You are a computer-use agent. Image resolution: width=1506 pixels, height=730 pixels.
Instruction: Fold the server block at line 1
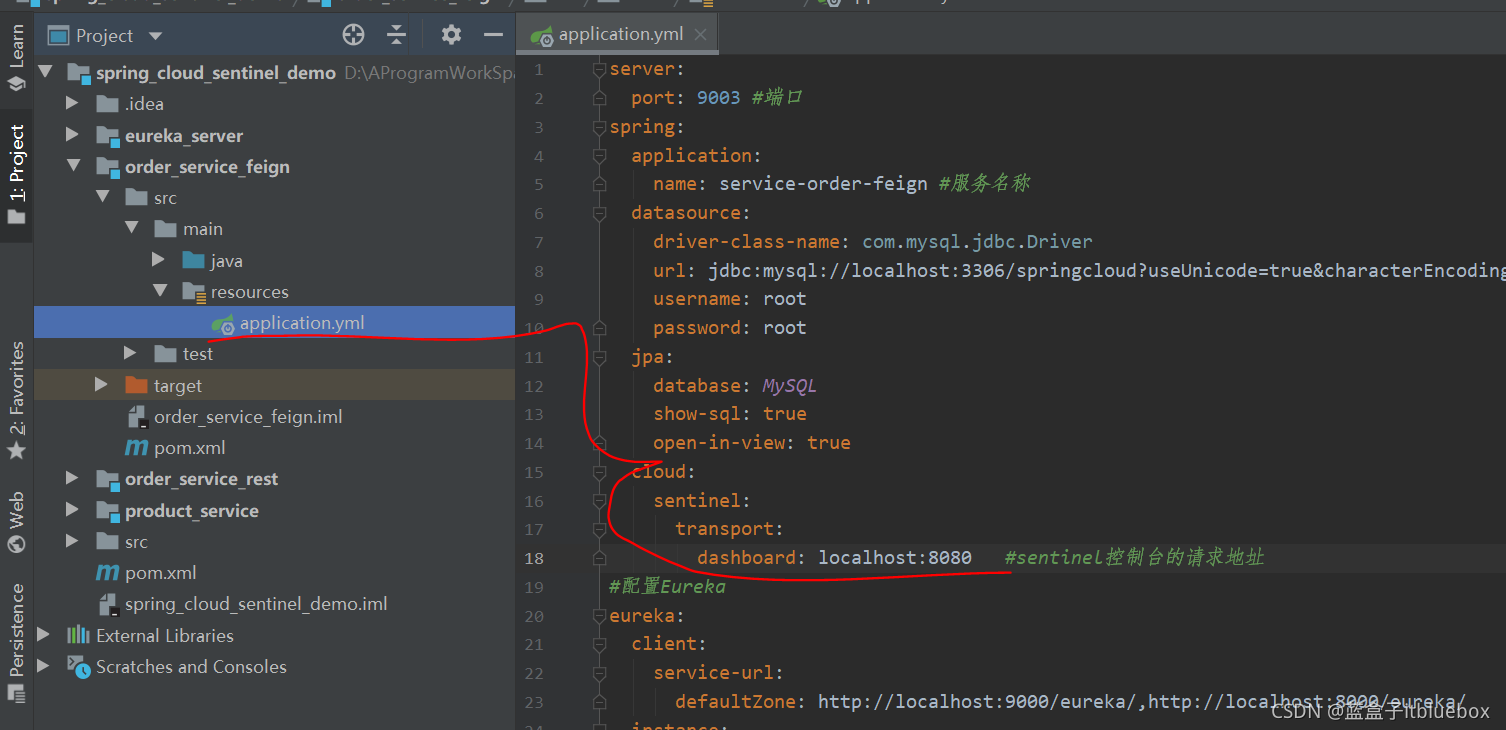[x=599, y=69]
